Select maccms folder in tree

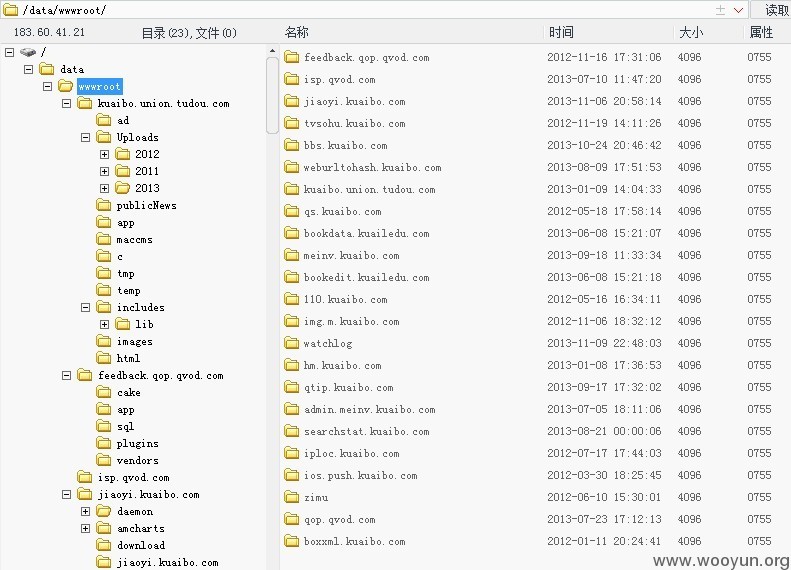pyautogui.click(x=134, y=240)
